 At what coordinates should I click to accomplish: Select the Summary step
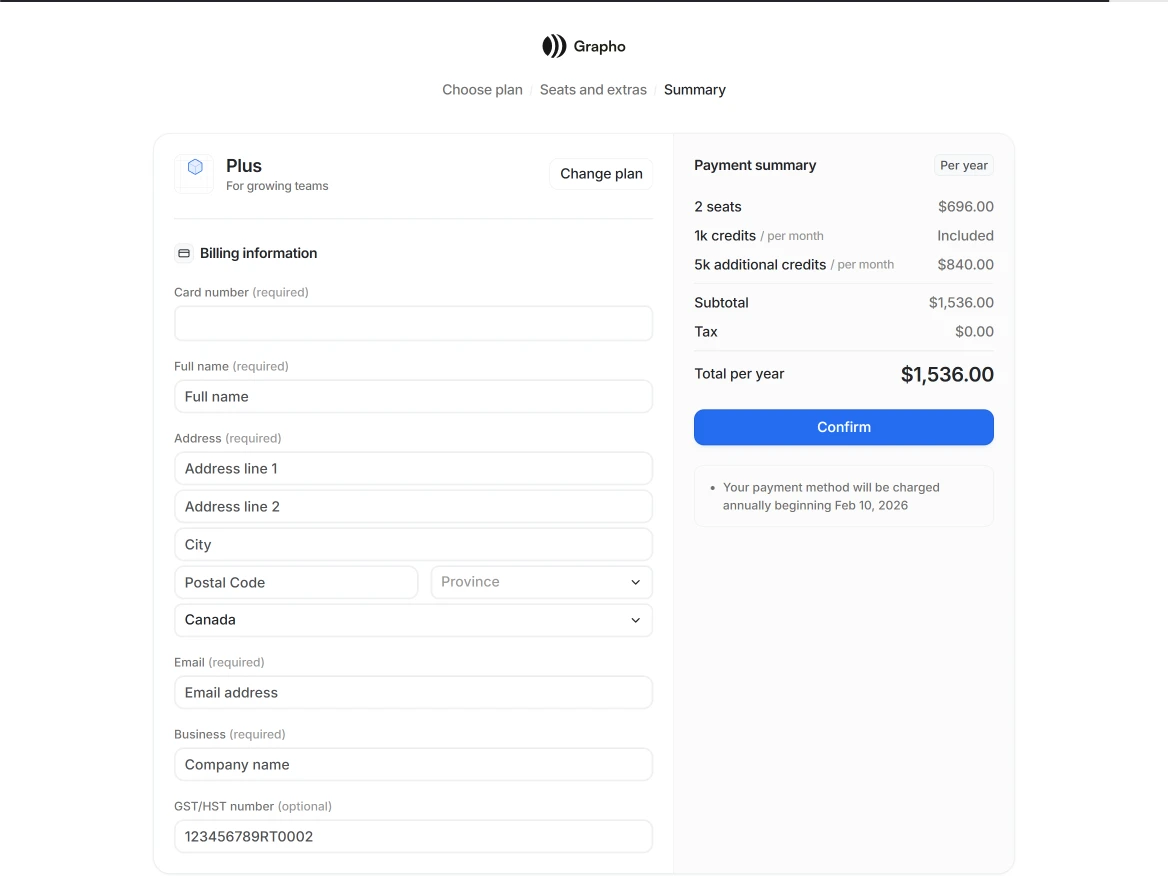694,90
